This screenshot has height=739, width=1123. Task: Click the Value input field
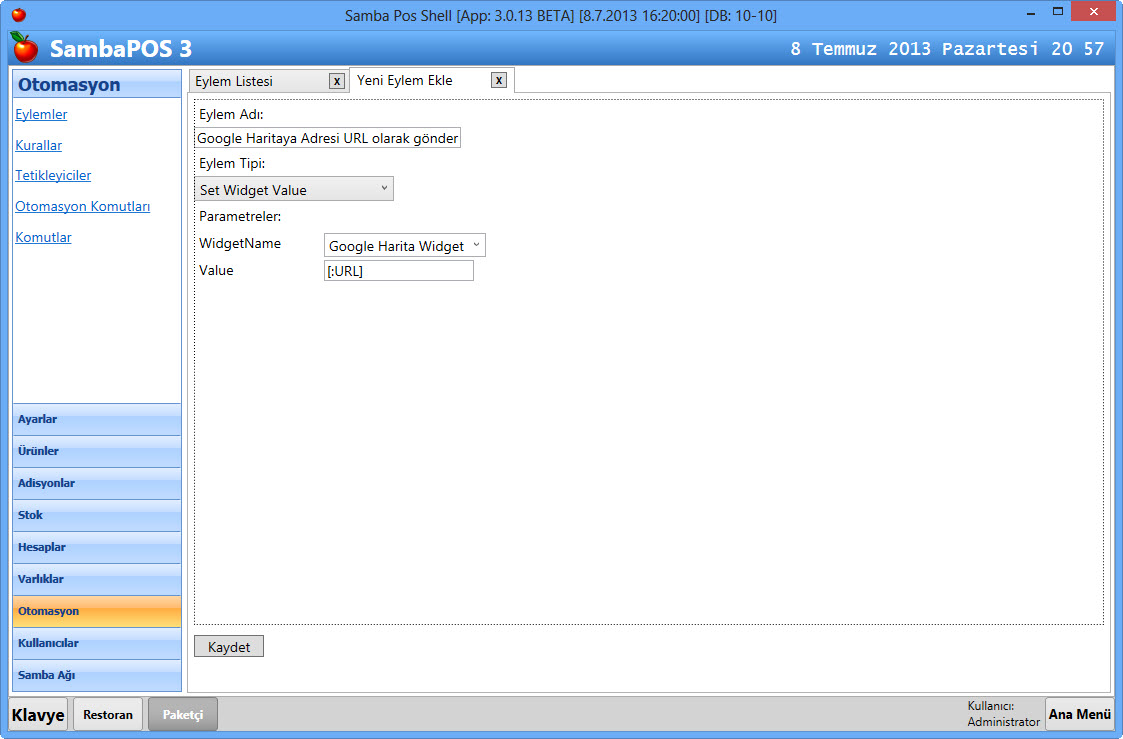coord(398,270)
